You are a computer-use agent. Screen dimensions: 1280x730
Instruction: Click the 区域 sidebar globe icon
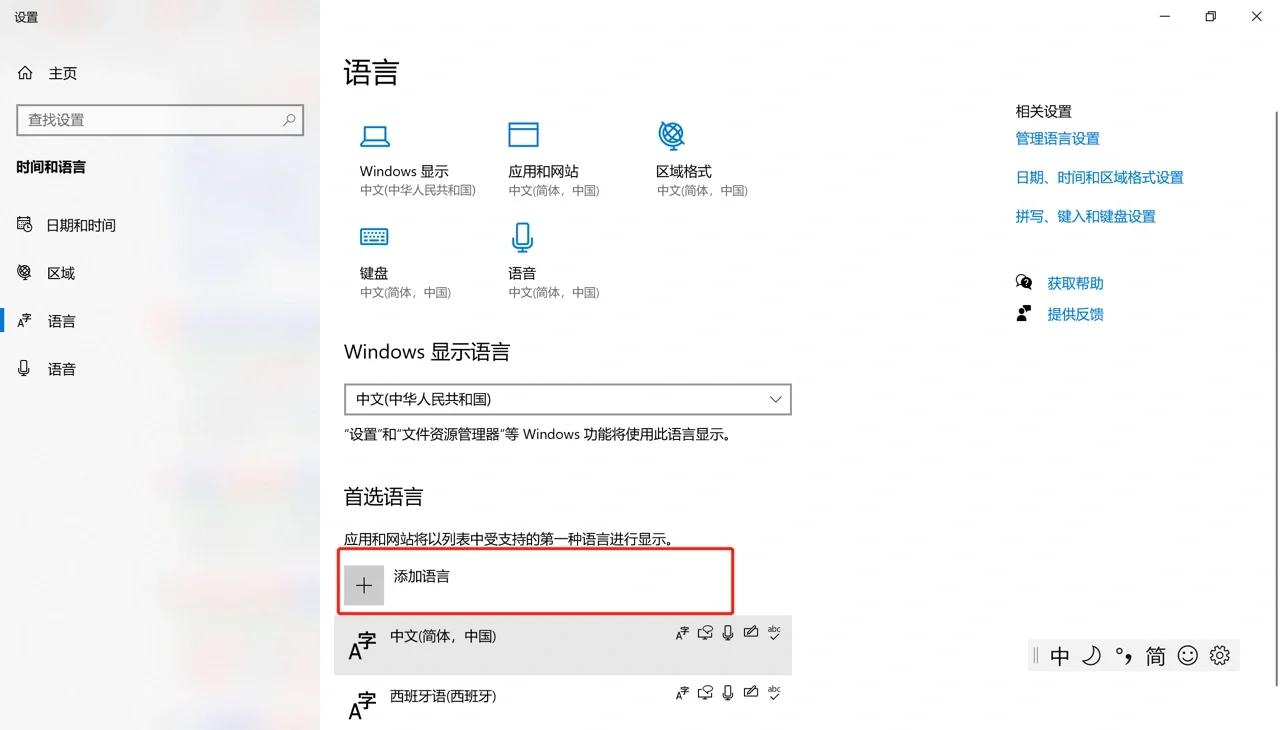click(25, 272)
